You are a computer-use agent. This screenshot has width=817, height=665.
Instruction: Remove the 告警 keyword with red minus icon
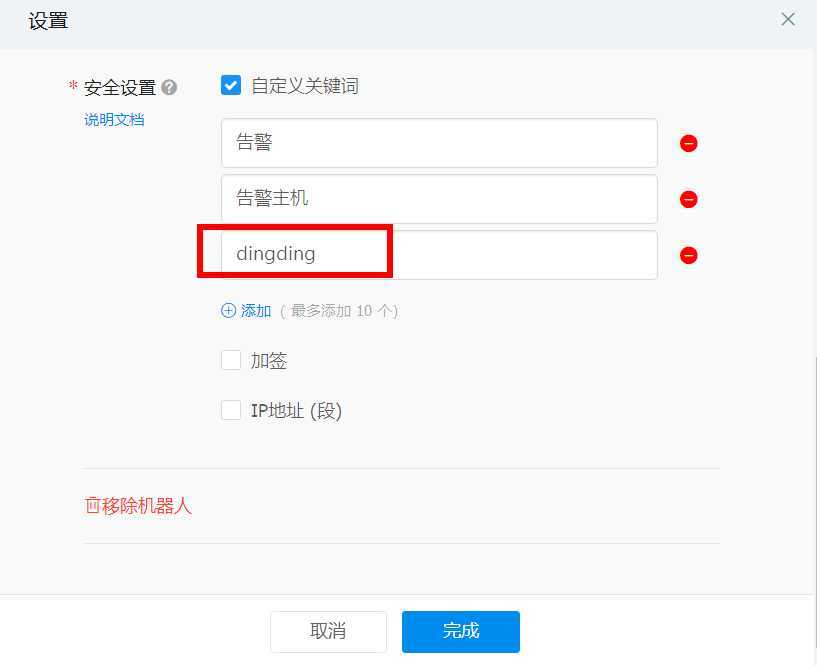point(688,143)
